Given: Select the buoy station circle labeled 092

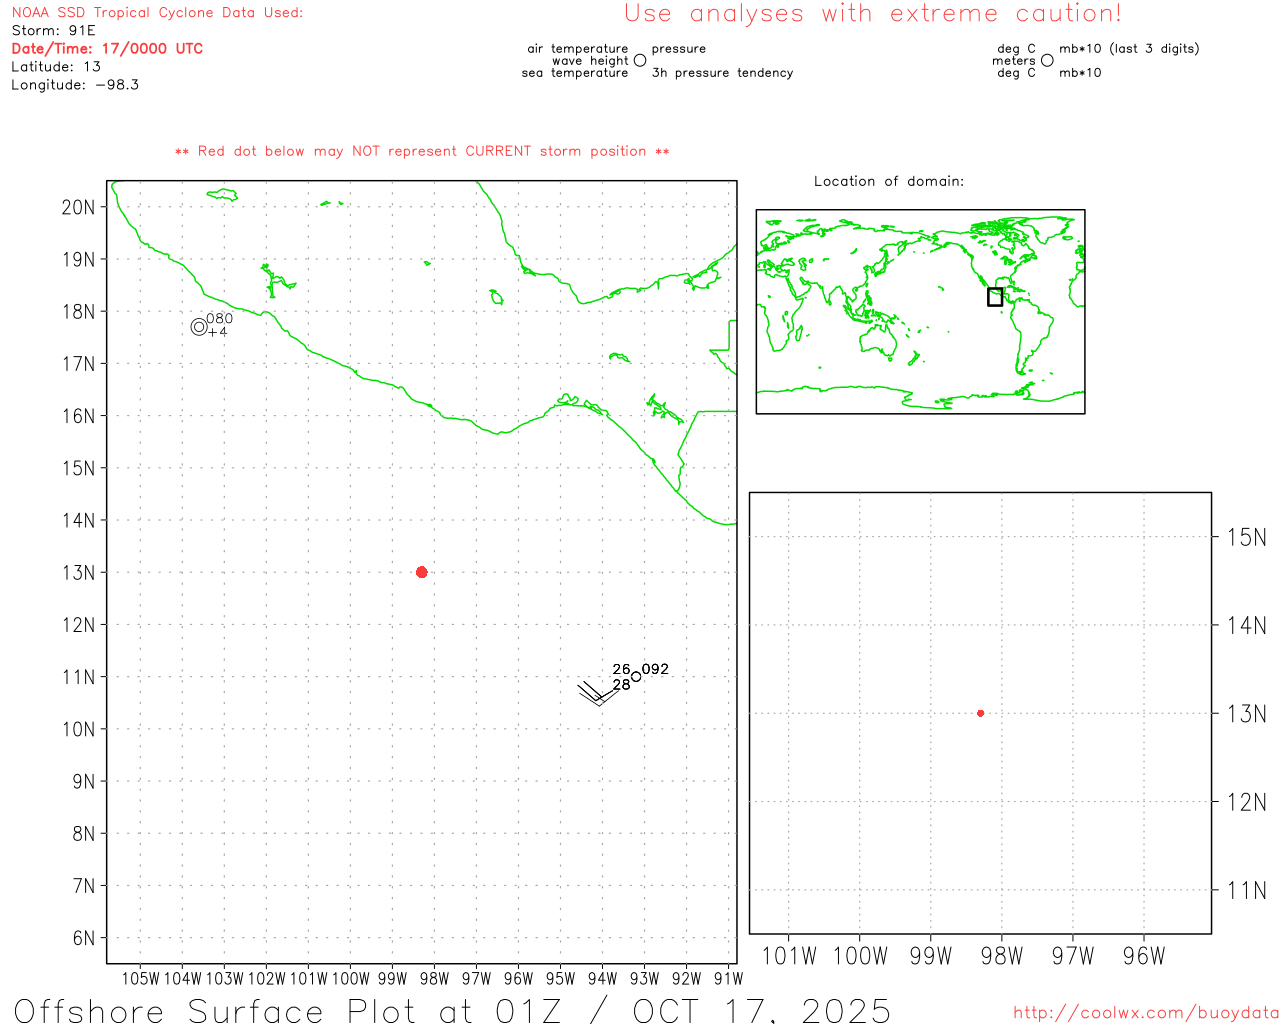Looking at the screenshot, I should (x=636, y=677).
